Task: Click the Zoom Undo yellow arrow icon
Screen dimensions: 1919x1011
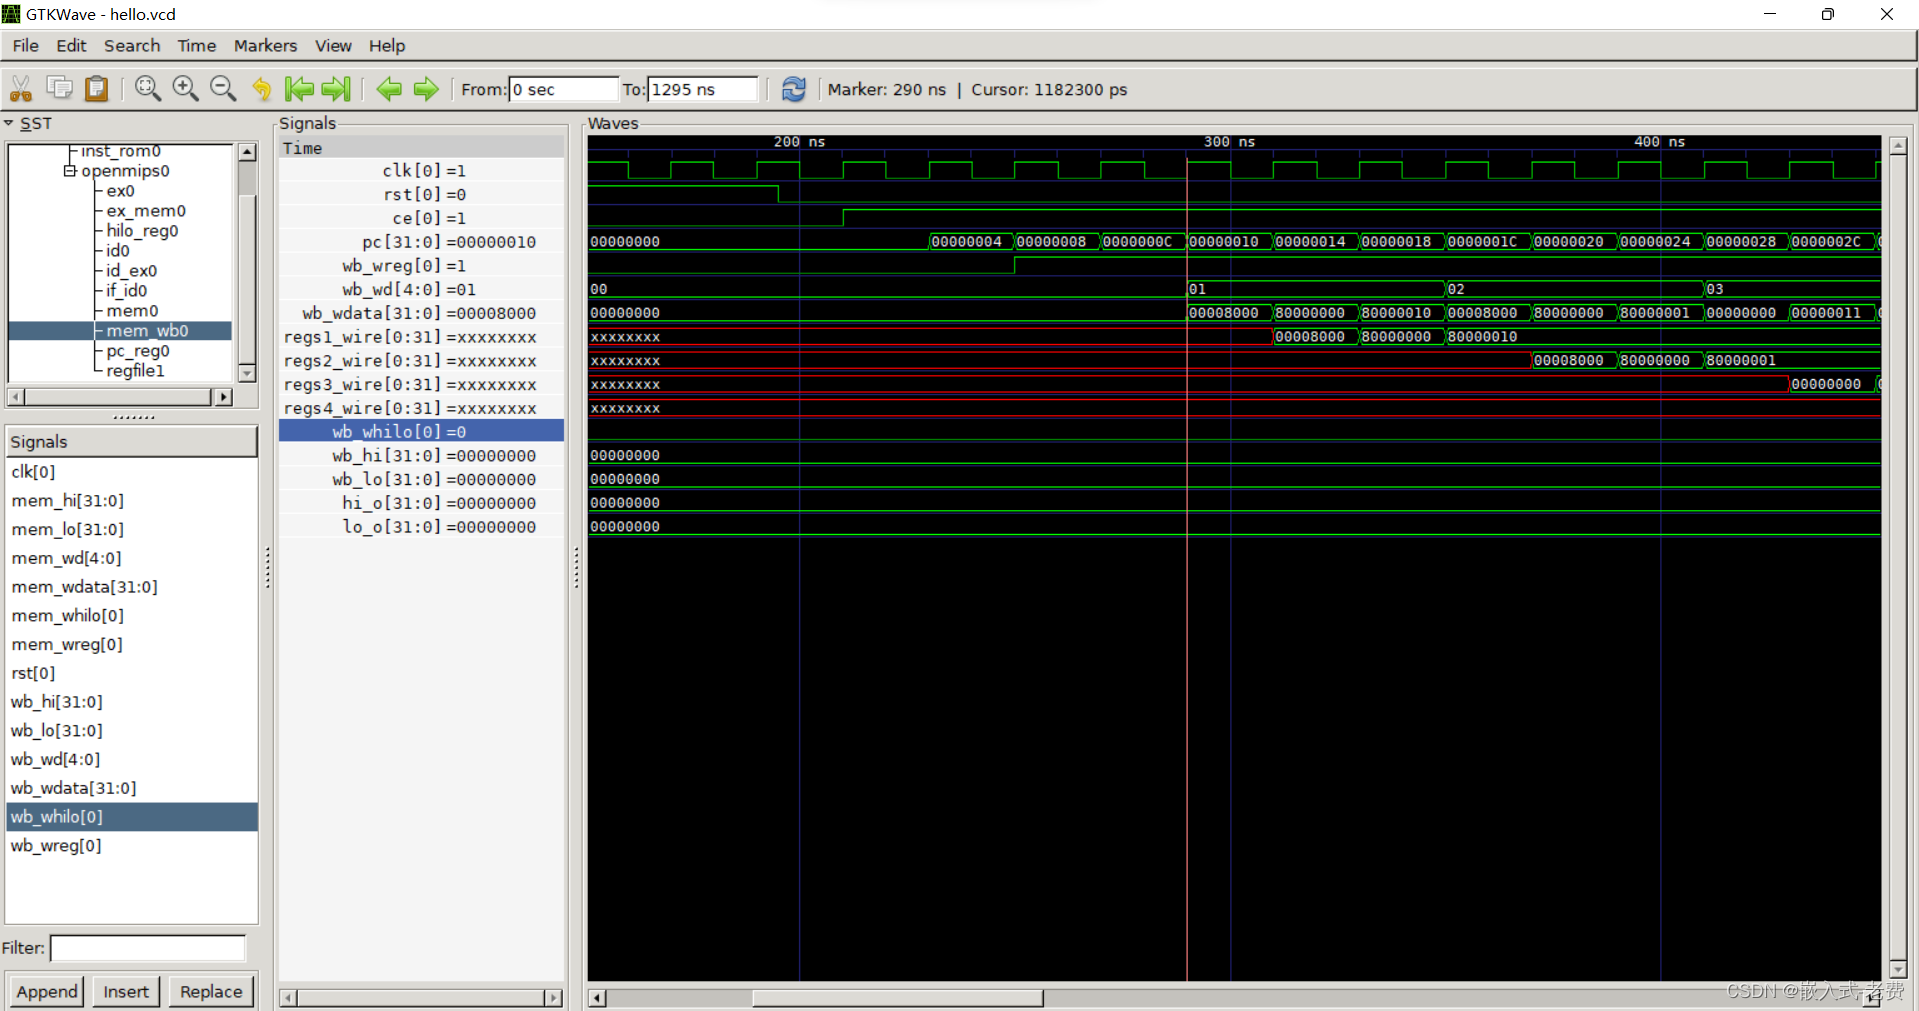Action: pos(262,89)
